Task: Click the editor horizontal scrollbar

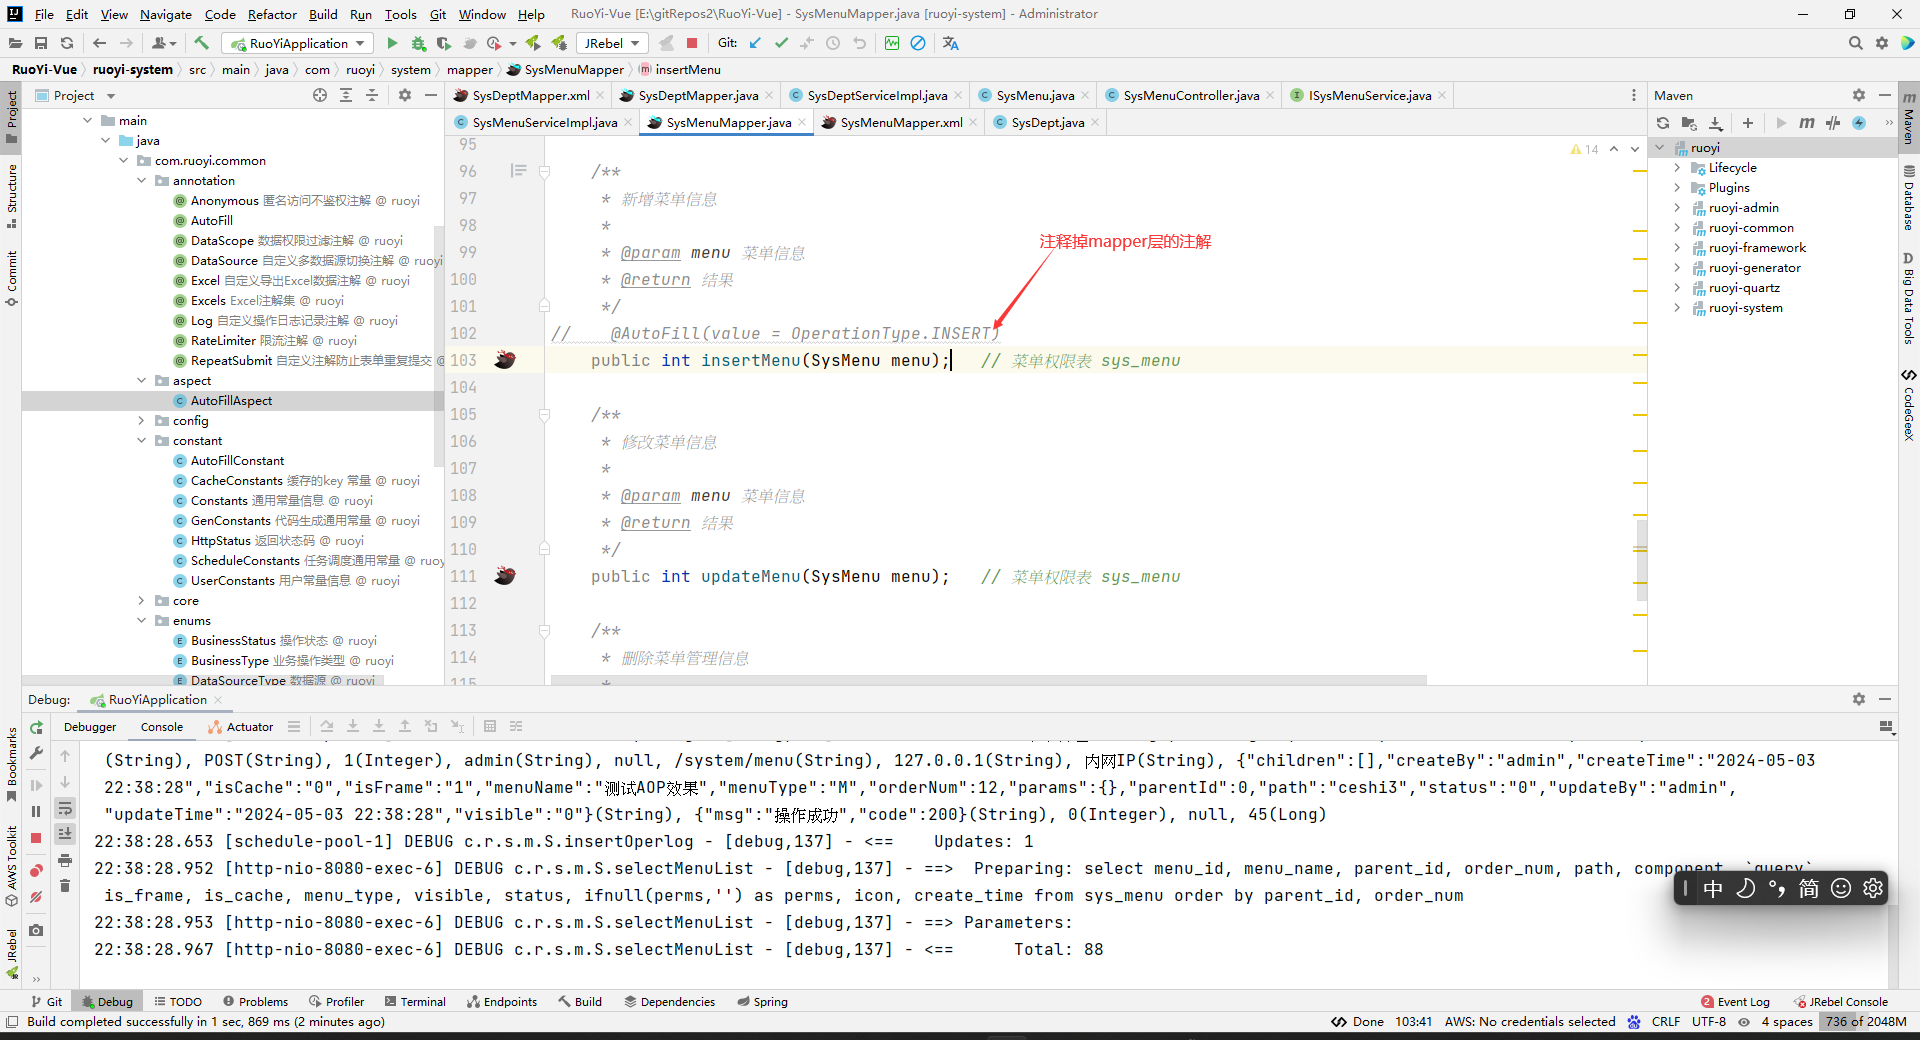Action: click(x=988, y=680)
